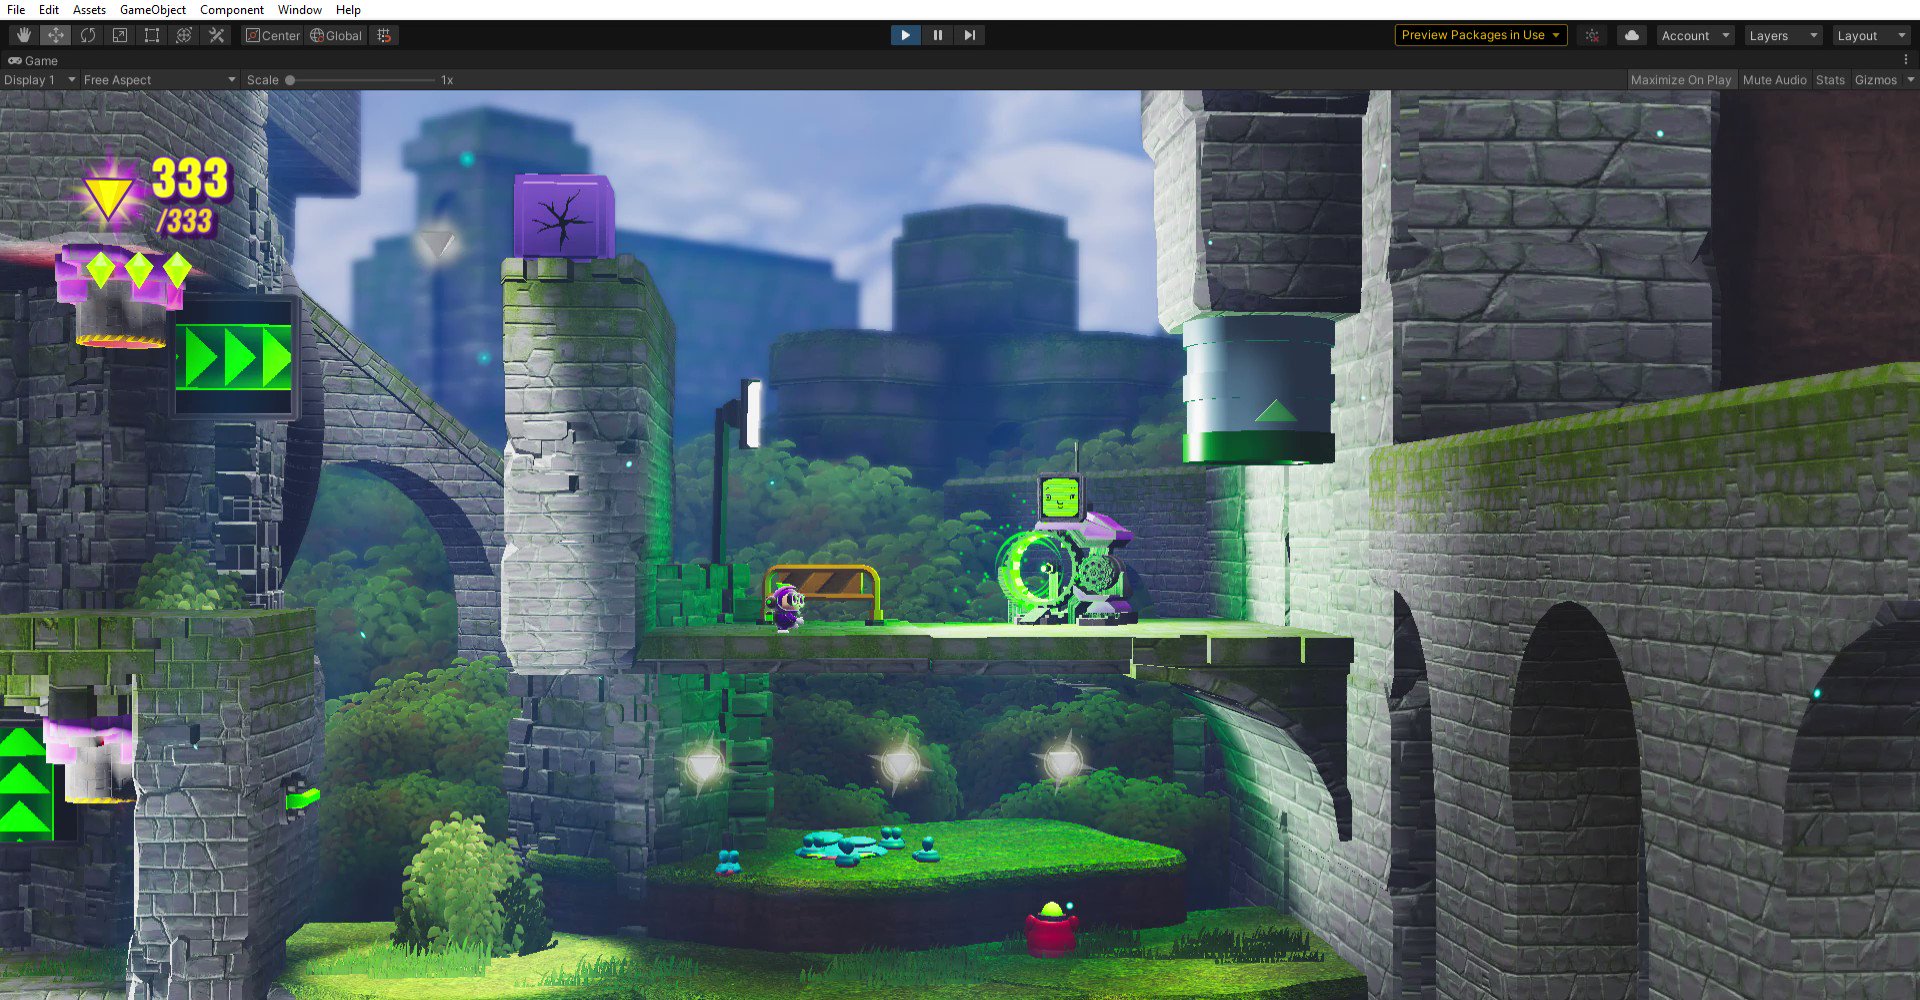Open the Display 1 dropdown
Screen dimensions: 1920x1000
40,80
